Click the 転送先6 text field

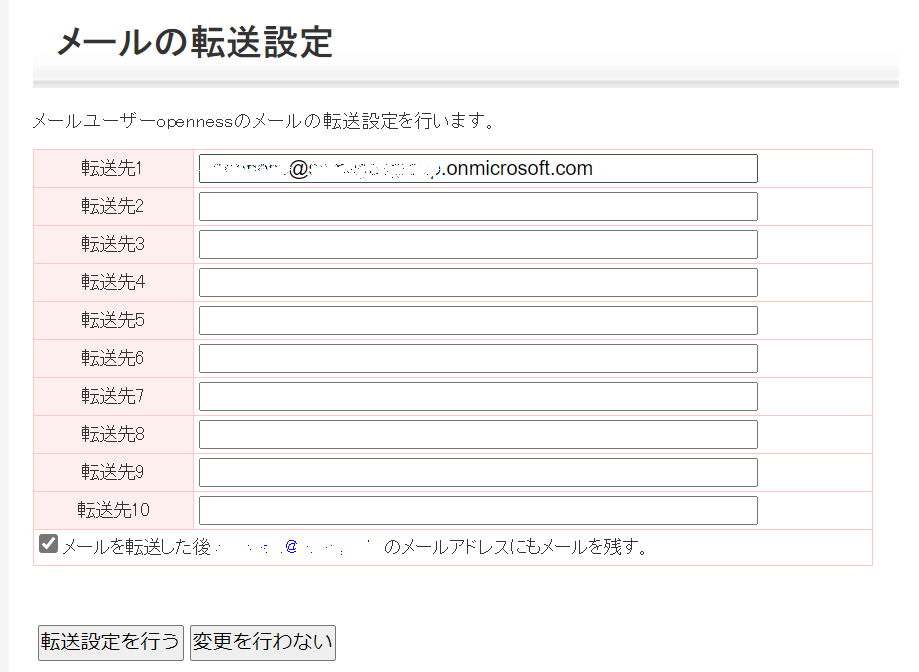click(478, 358)
